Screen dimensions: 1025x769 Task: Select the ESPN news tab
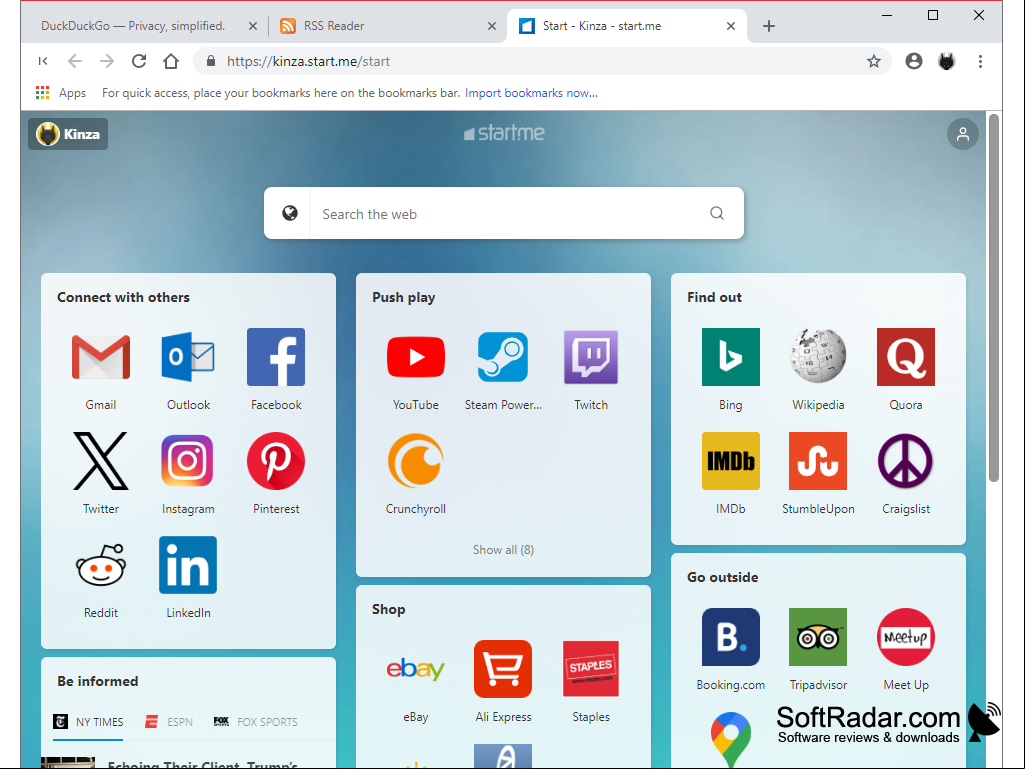point(169,722)
